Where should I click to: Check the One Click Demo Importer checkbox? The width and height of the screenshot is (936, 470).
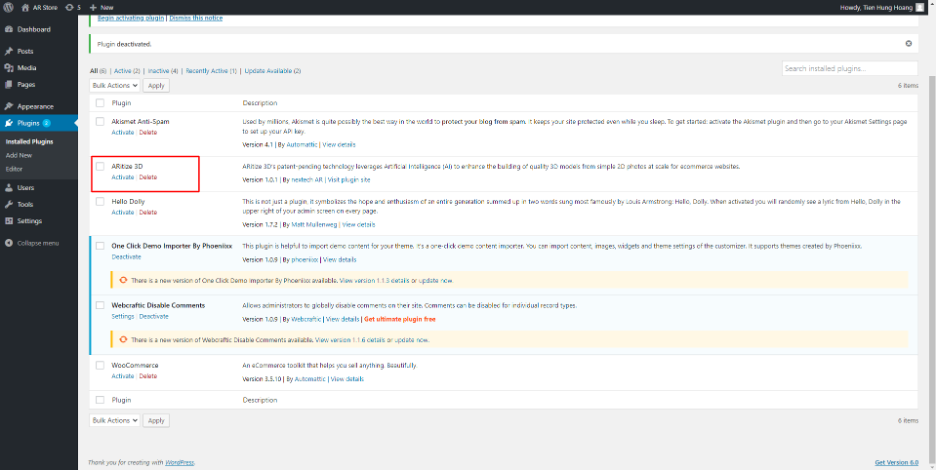tap(100, 245)
